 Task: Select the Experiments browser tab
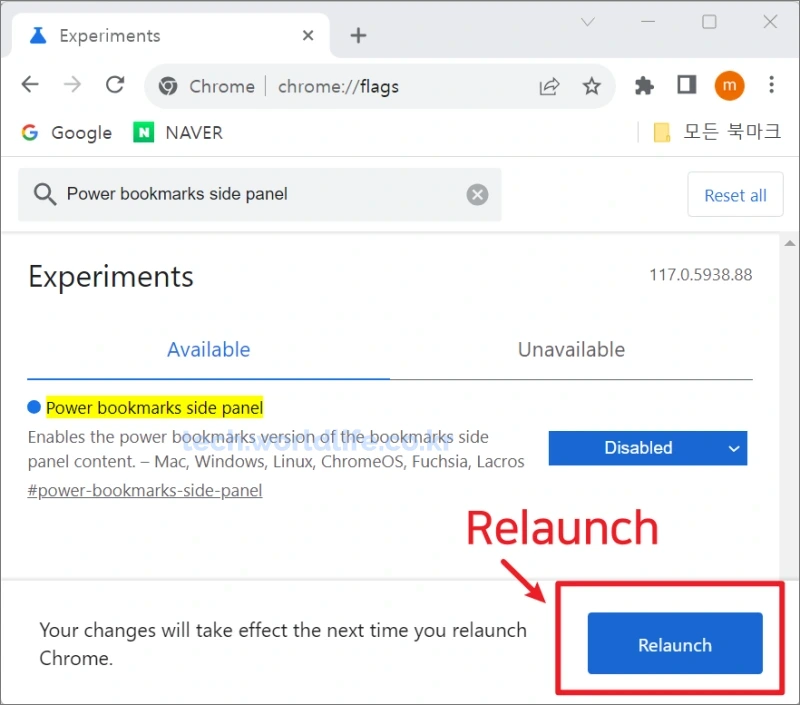(168, 35)
